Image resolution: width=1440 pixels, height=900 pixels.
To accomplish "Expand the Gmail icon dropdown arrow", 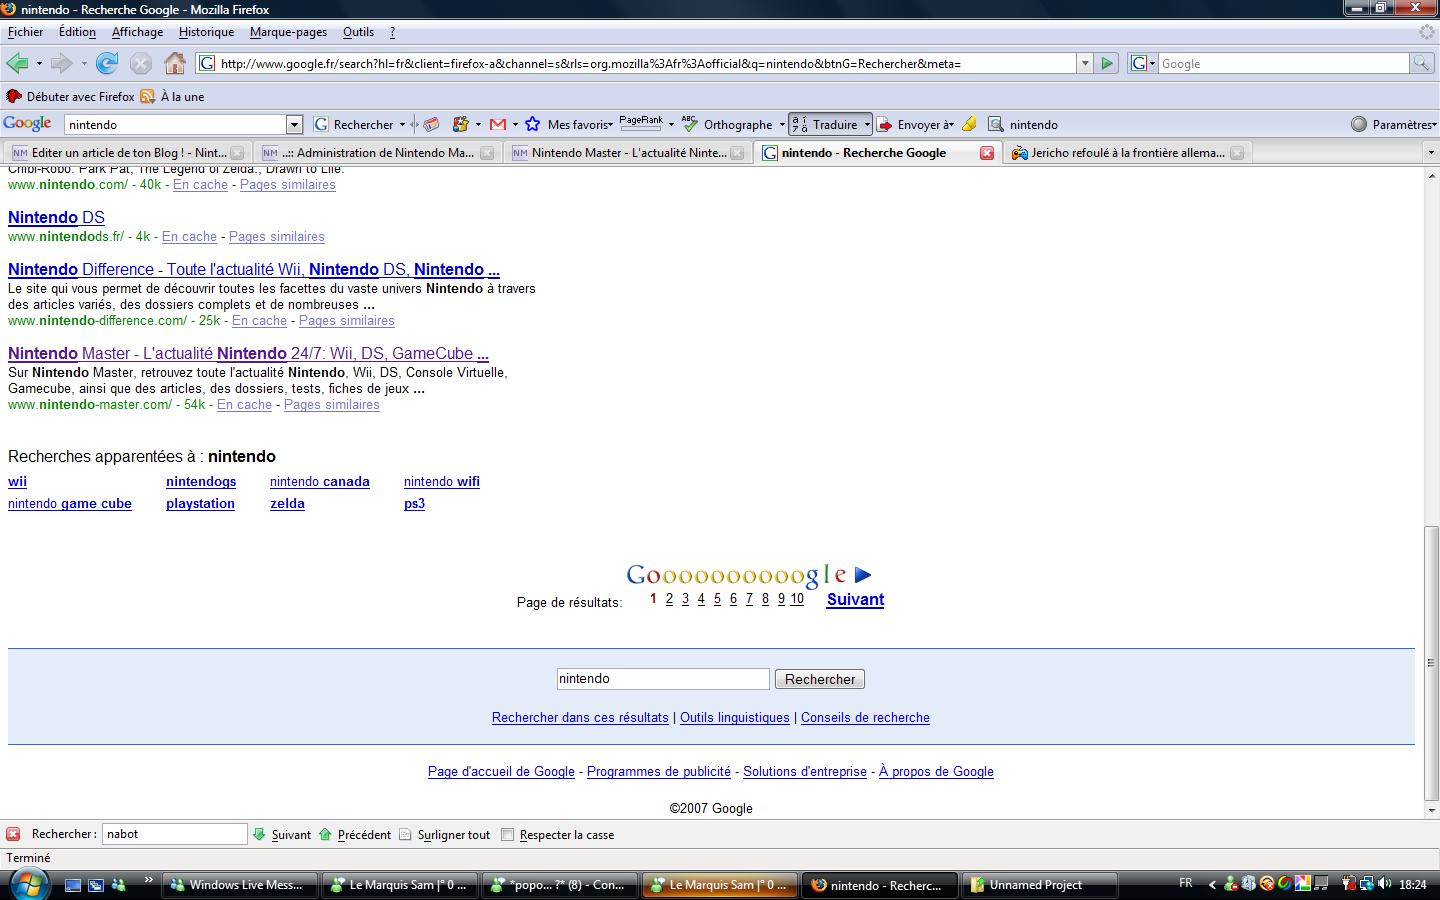I will [515, 125].
